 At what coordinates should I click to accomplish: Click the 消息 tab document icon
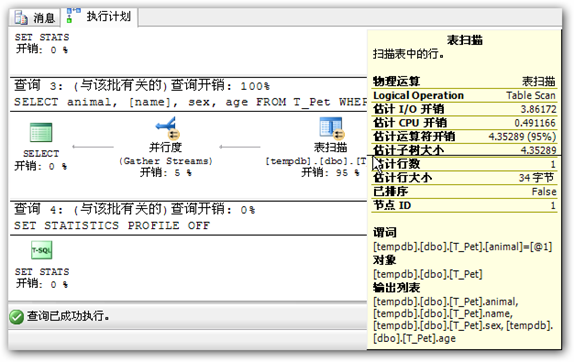(20, 17)
